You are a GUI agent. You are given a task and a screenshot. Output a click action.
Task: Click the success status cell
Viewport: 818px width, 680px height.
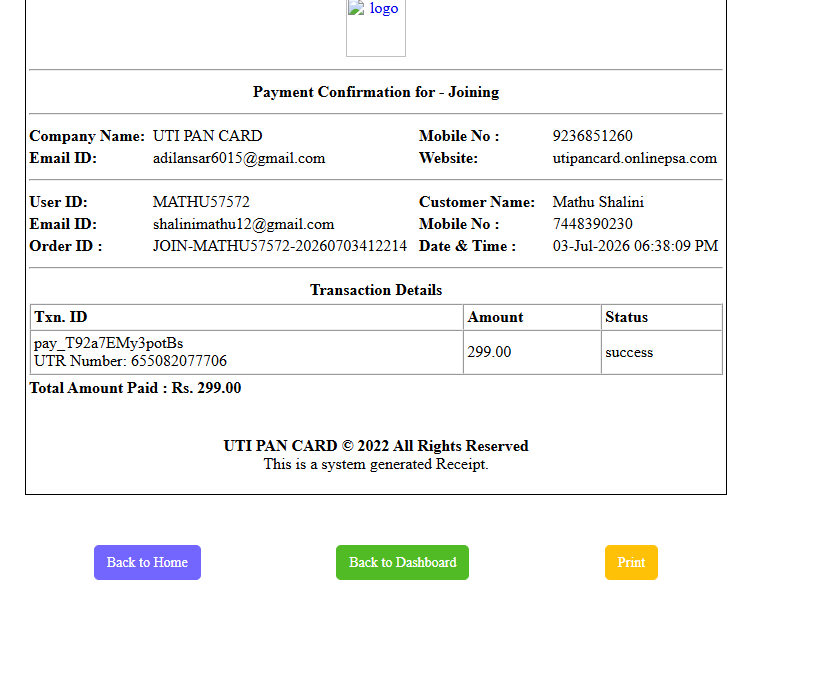(x=661, y=352)
